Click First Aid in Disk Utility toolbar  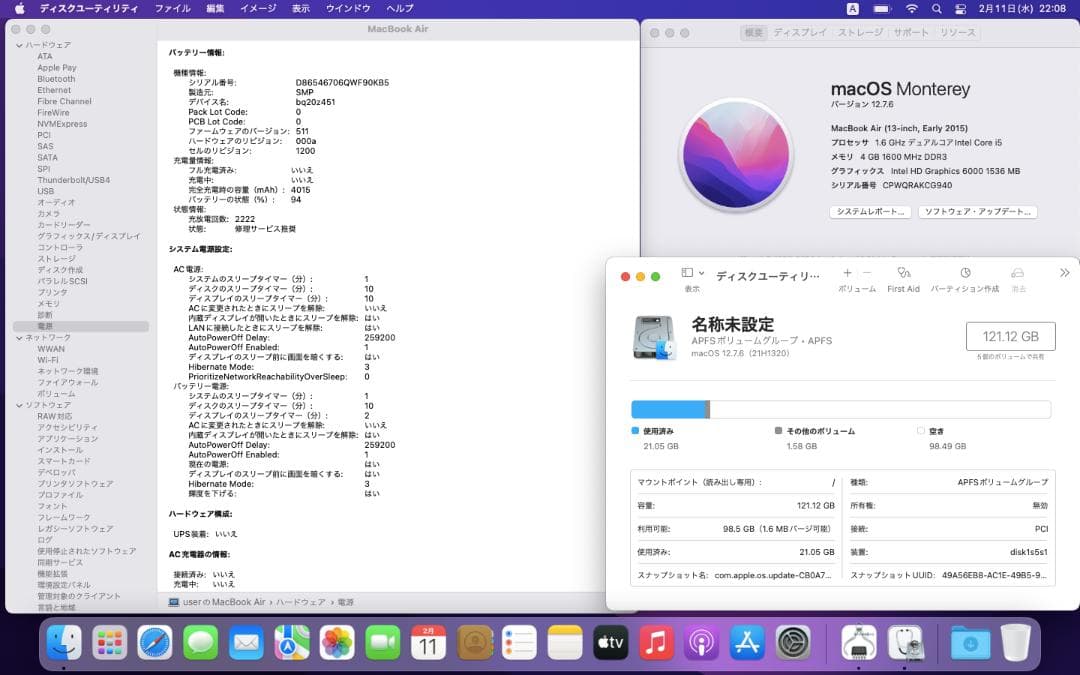[x=904, y=280]
